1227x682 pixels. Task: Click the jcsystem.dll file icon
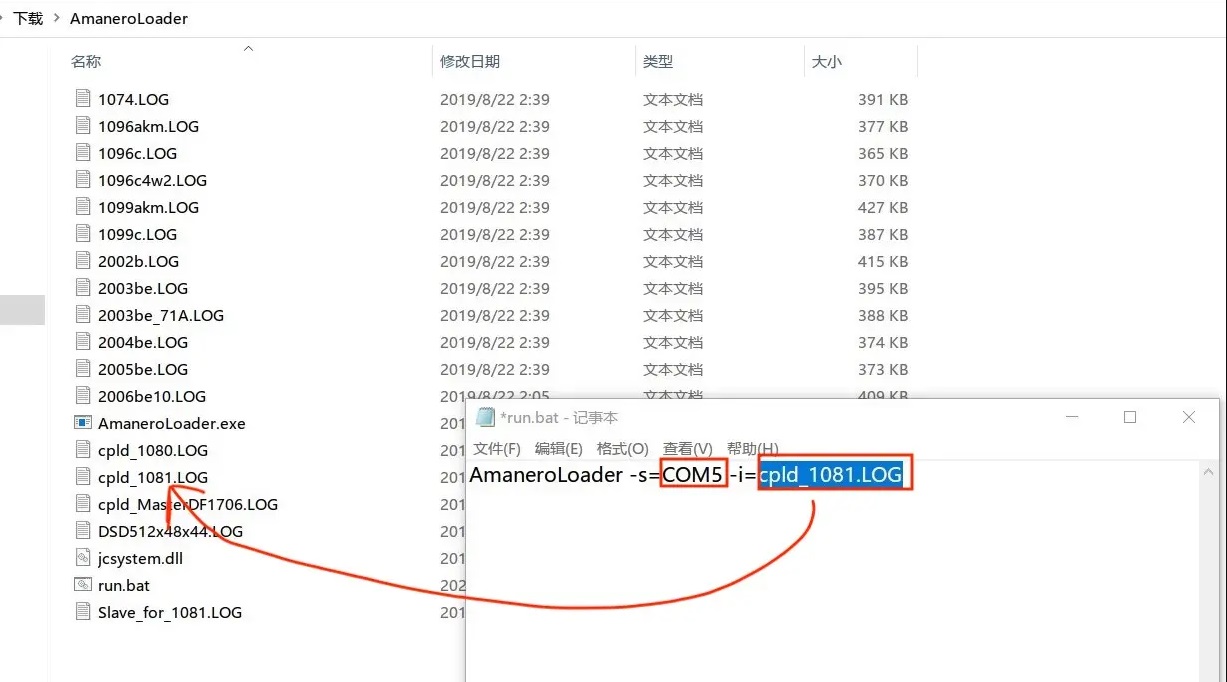[82, 558]
